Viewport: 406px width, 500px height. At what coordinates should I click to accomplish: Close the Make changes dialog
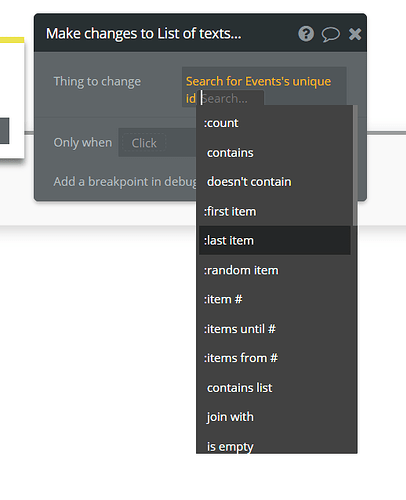coord(355,34)
